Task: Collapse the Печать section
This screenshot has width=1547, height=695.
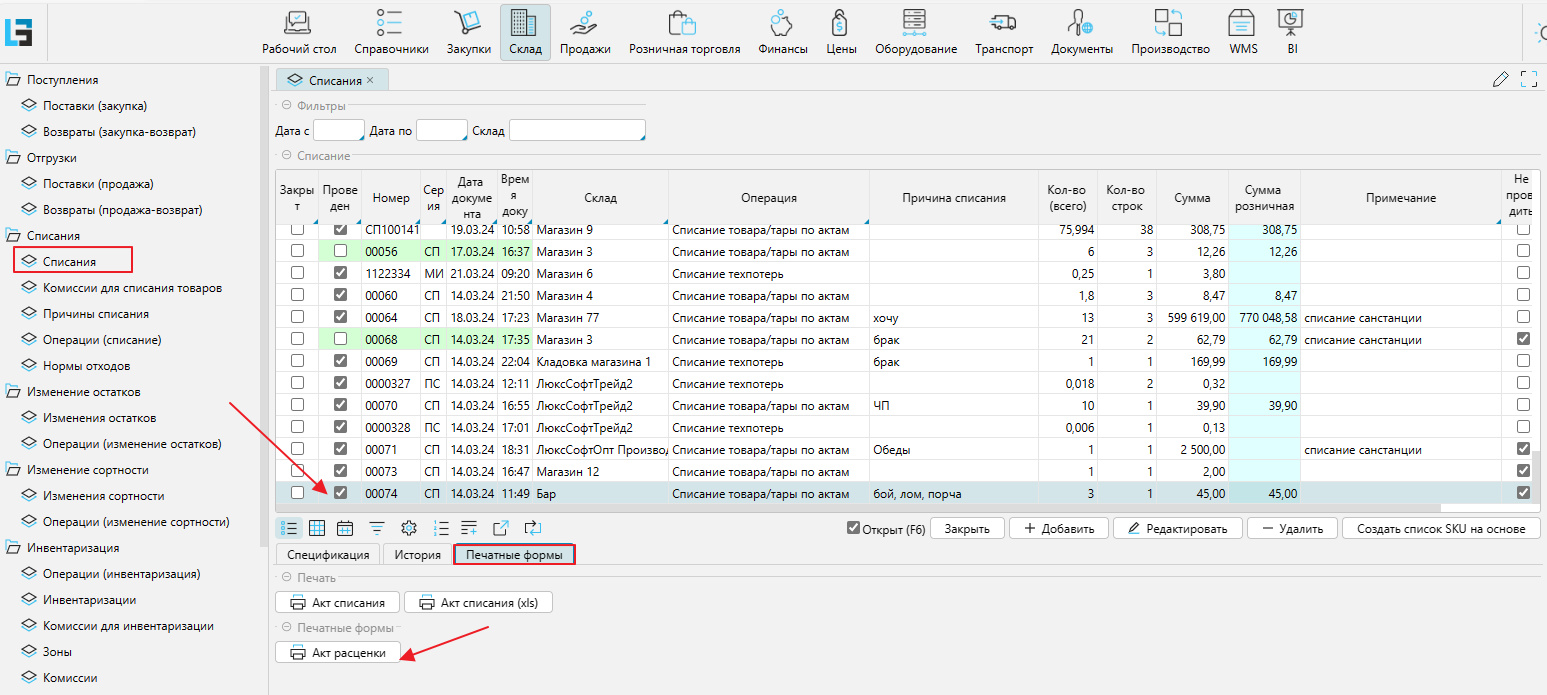Action: (x=287, y=578)
